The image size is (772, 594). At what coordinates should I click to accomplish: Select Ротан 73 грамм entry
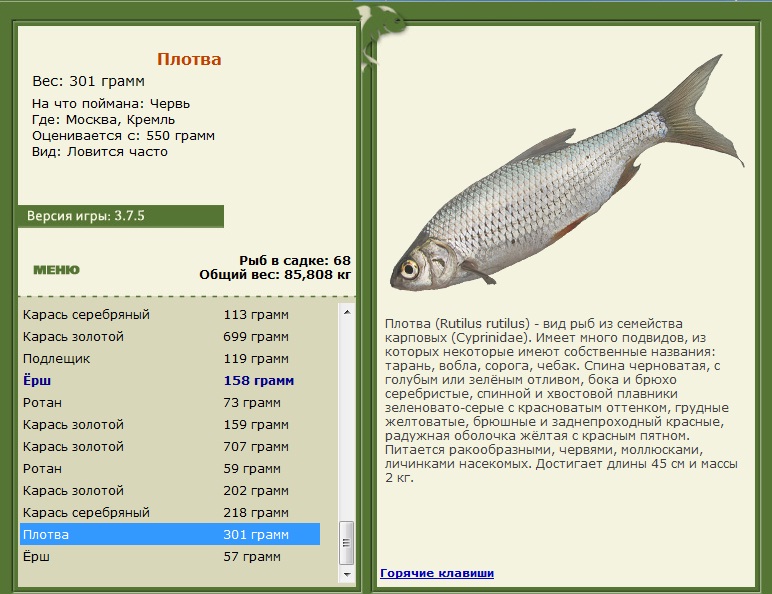tap(170, 403)
